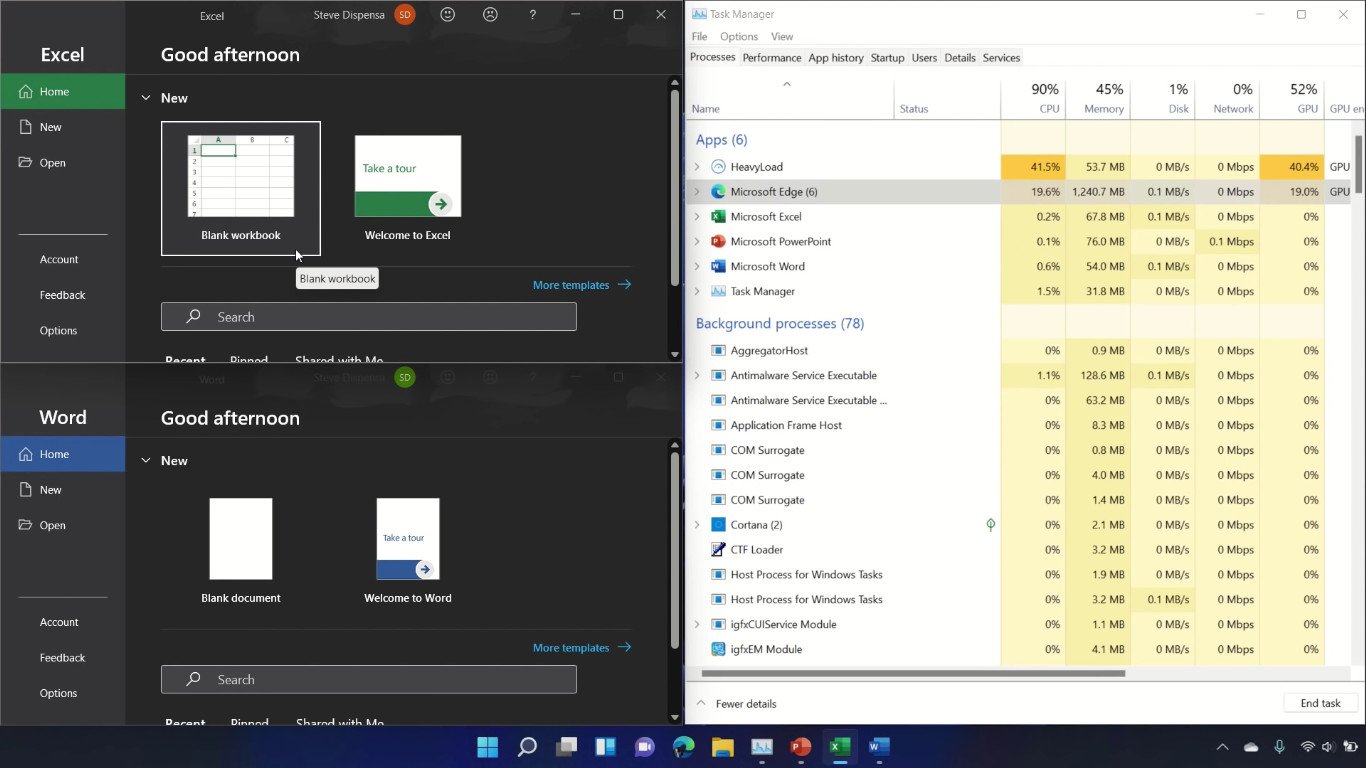Click the search magnifier icon in Excel's search box

193,316
